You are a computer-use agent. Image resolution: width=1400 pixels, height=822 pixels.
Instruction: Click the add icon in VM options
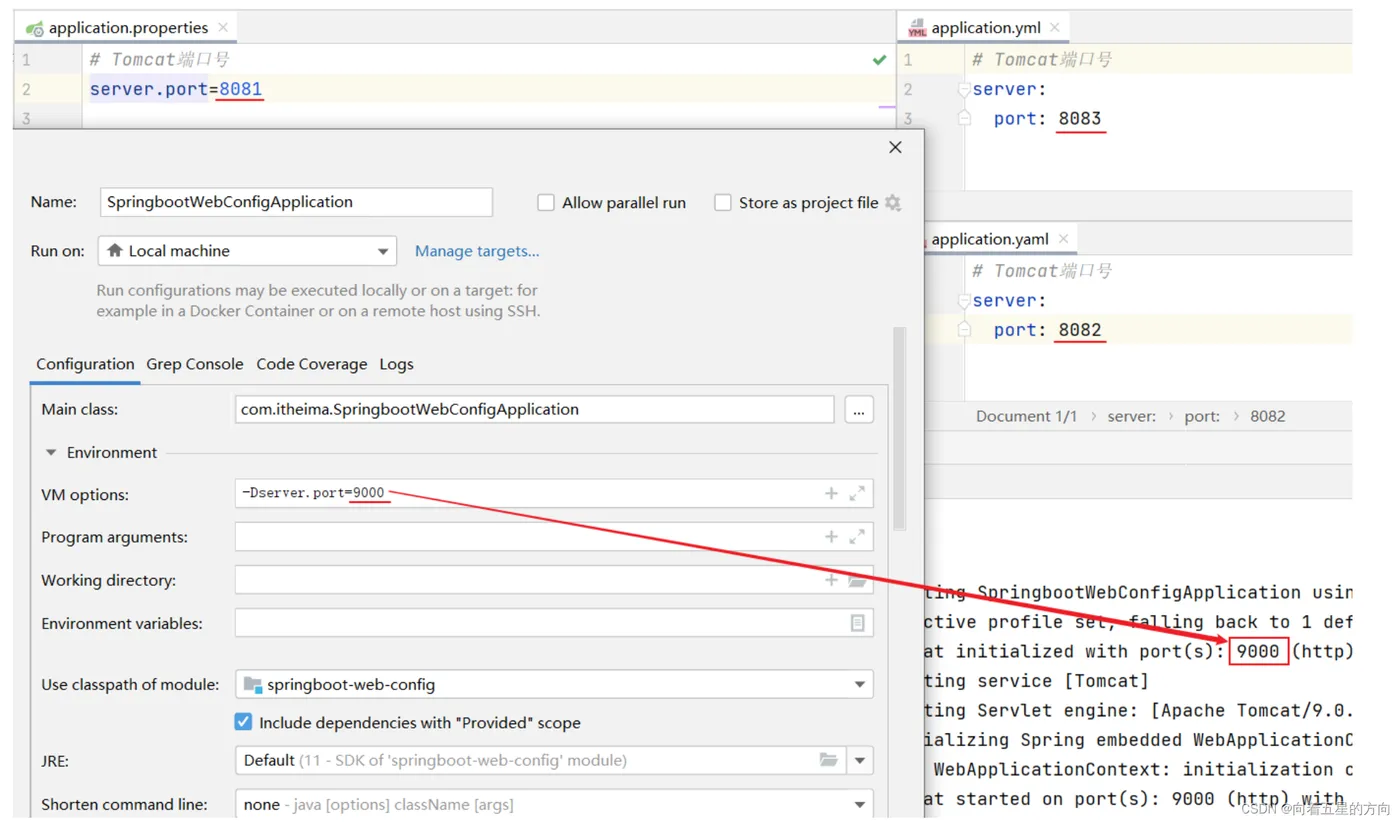point(831,493)
